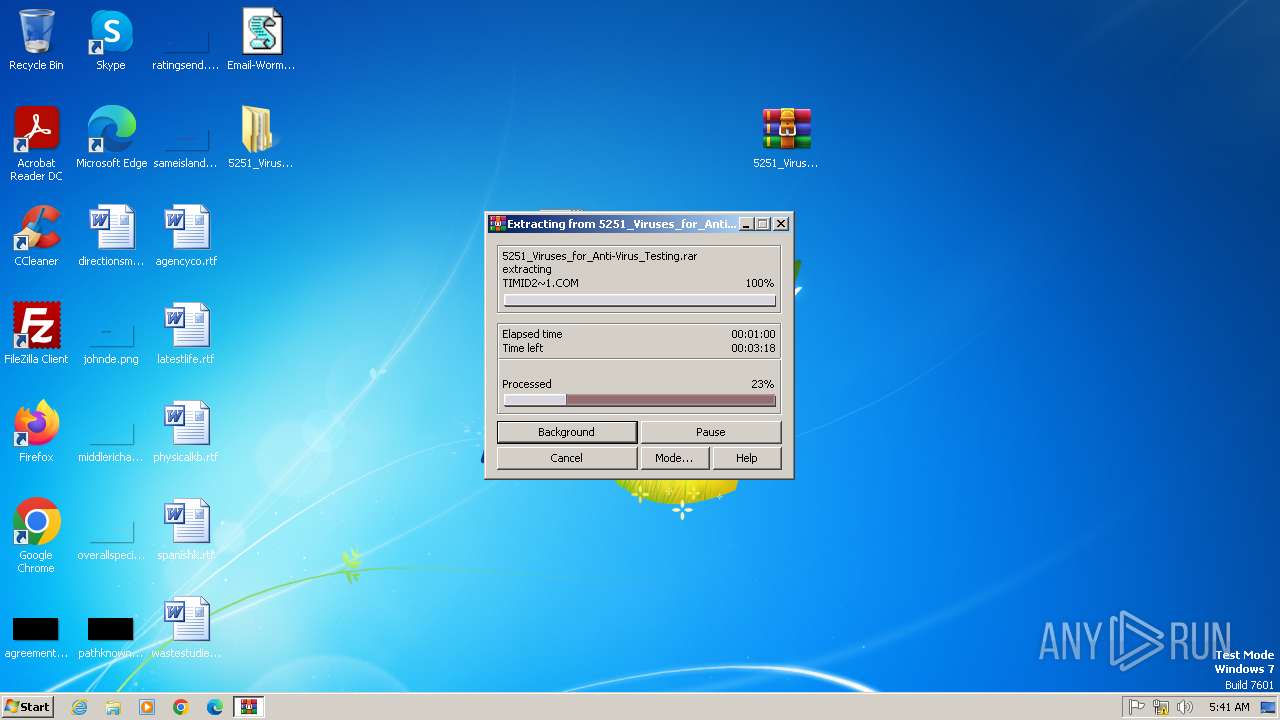Cancel the extraction

tap(566, 458)
